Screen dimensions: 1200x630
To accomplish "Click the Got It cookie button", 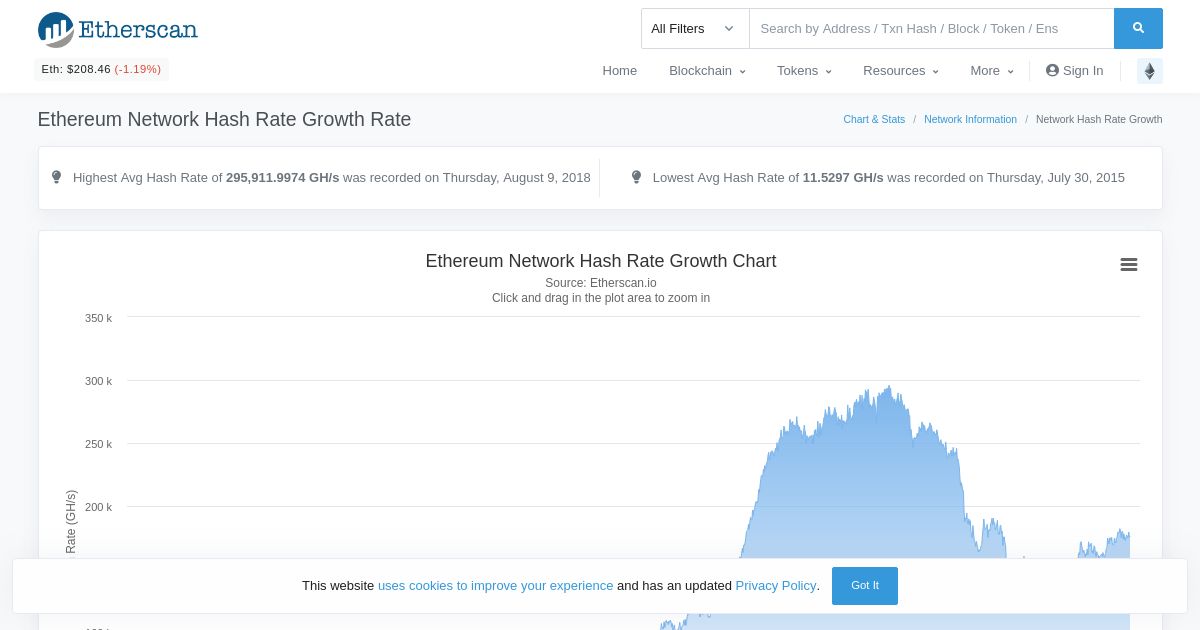I will [865, 586].
